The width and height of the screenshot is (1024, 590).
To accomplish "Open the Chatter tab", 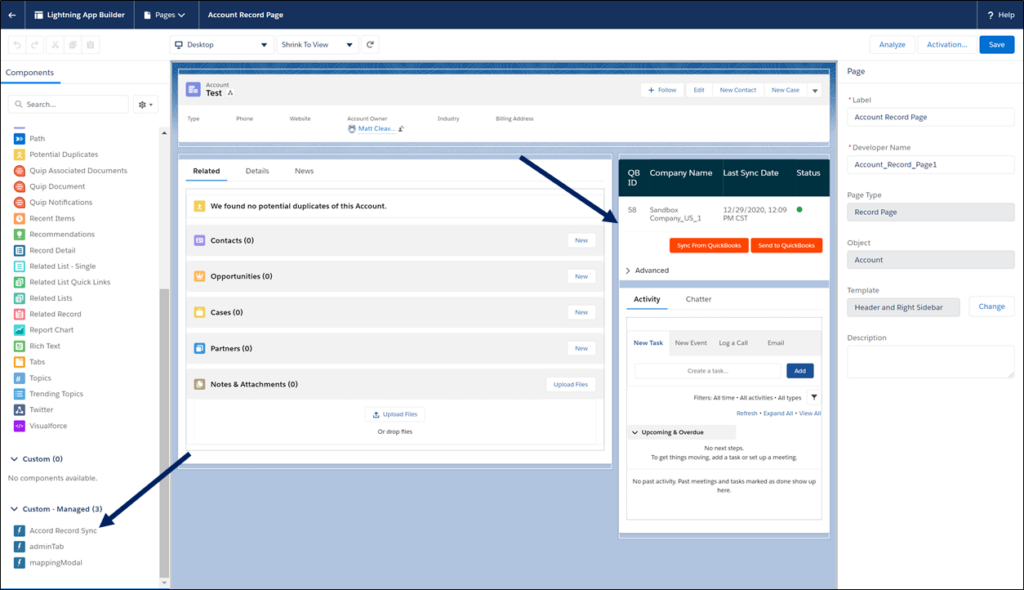I will [698, 299].
